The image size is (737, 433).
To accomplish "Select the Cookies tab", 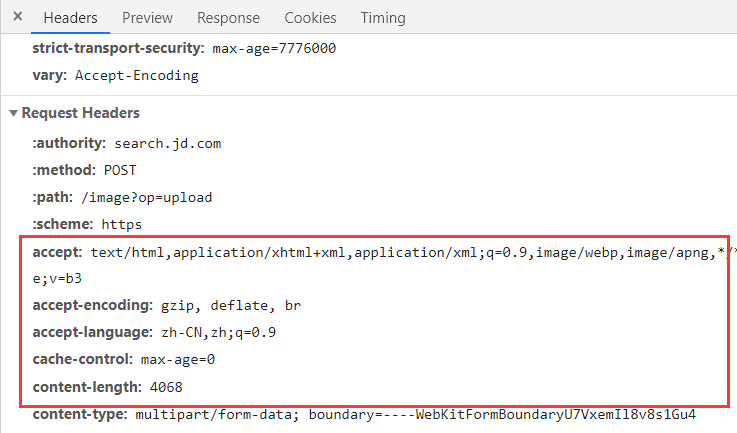I will (x=310, y=18).
